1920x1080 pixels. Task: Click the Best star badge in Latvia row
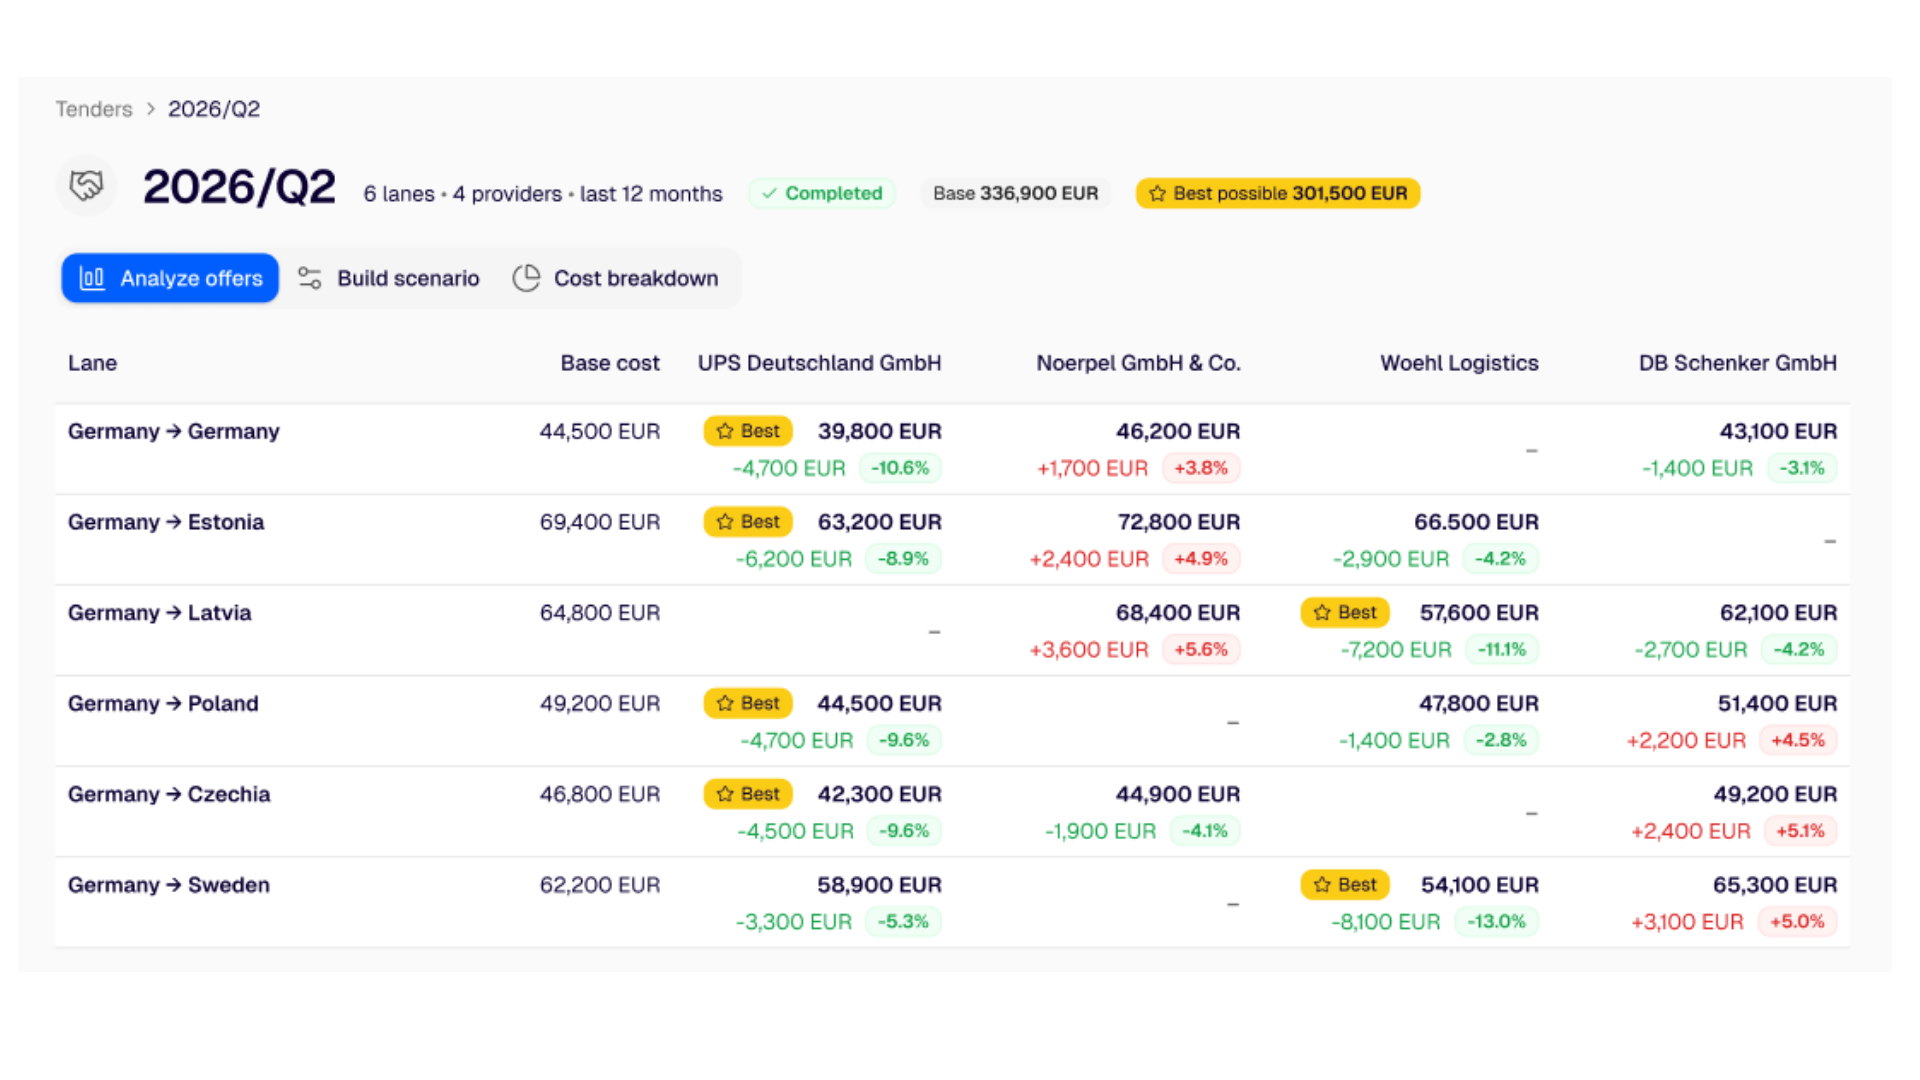1345,612
